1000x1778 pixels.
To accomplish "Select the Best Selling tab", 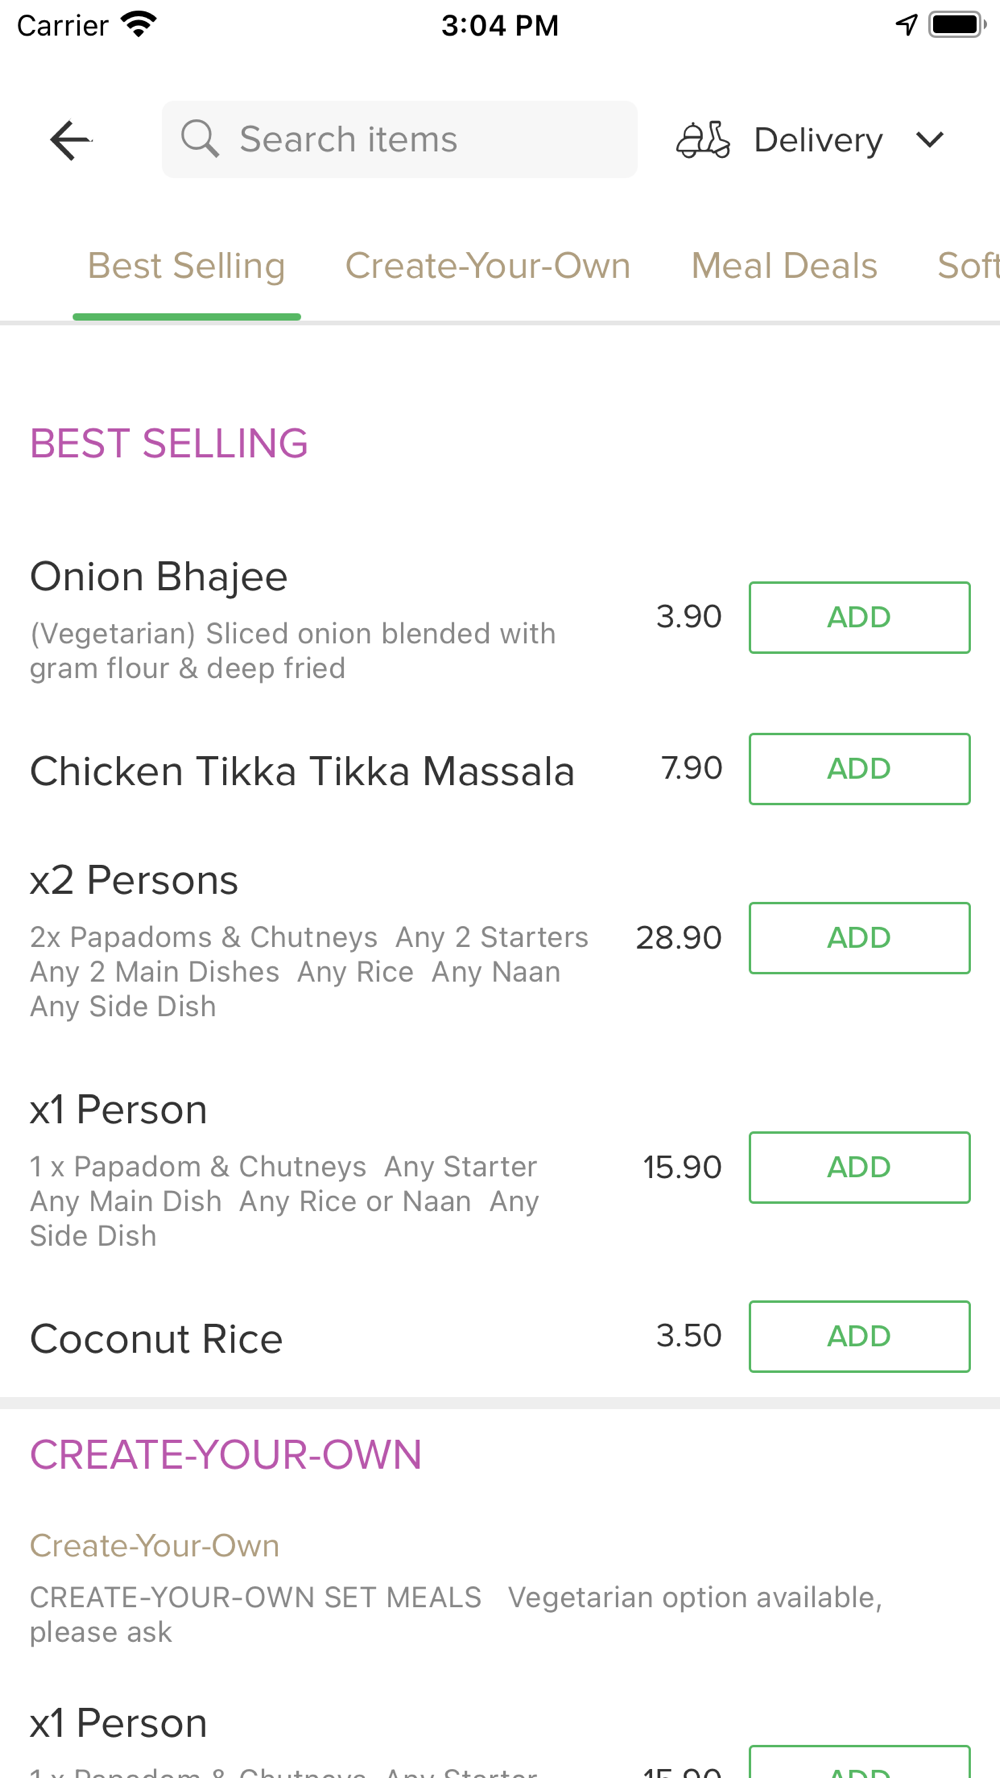I will tap(186, 266).
